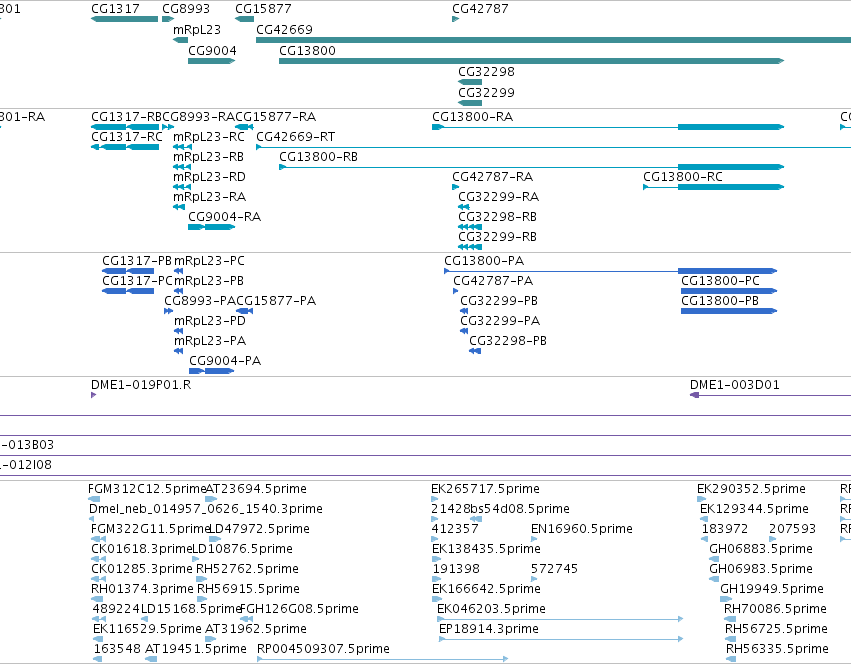Click the CG42669 gene span bar

[x=553, y=40]
